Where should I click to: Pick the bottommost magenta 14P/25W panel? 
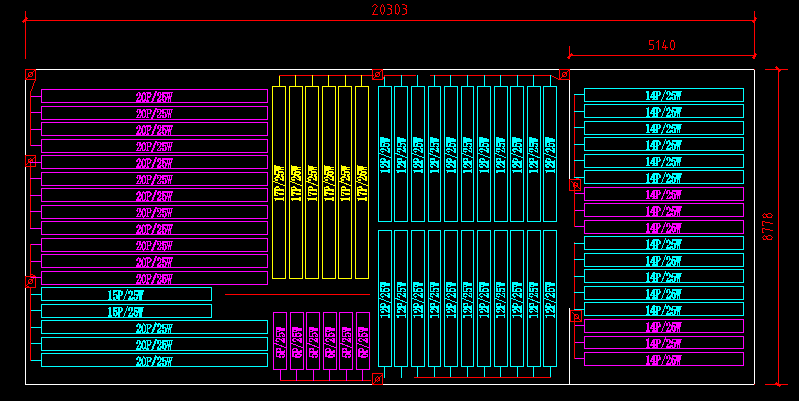pyautogui.click(x=664, y=359)
